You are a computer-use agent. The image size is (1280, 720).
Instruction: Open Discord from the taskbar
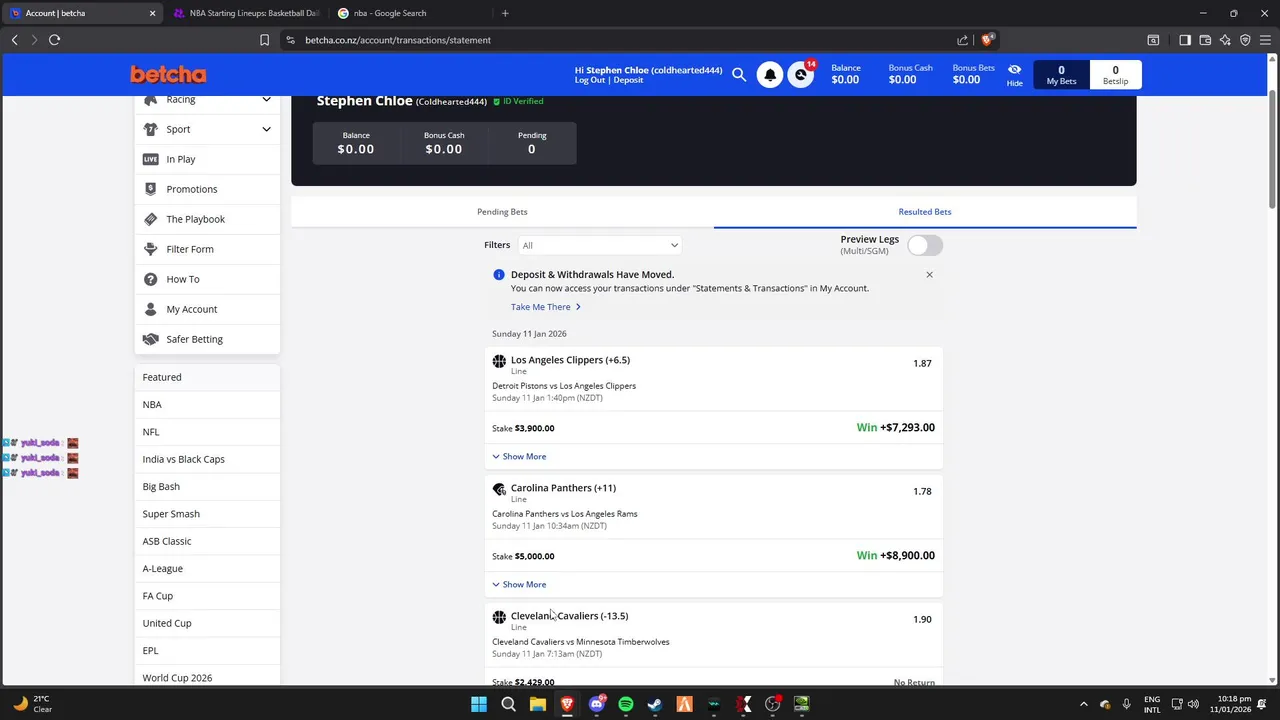click(x=597, y=704)
